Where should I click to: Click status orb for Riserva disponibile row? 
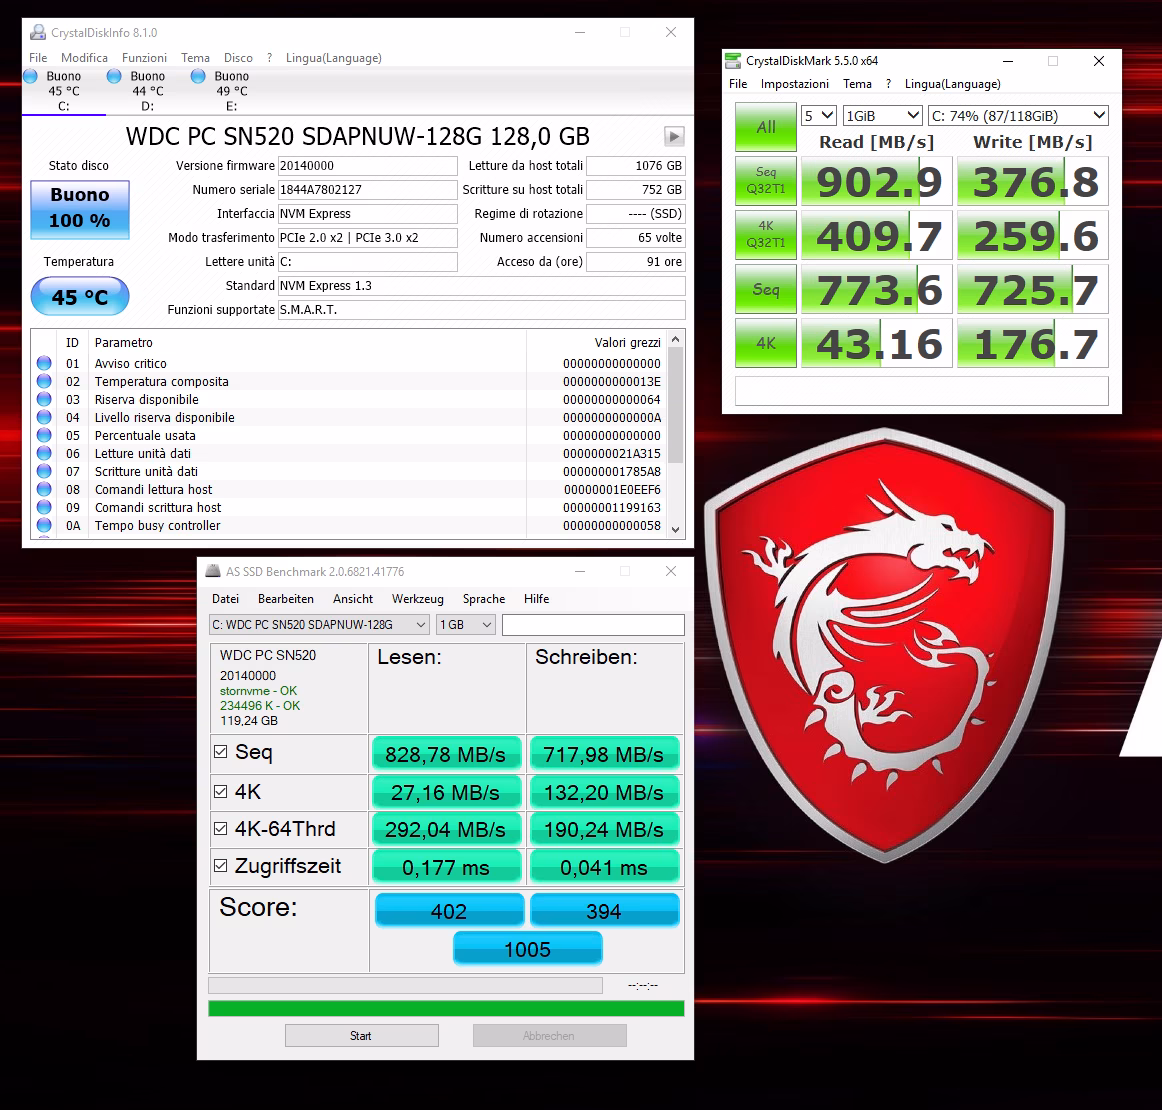click(44, 399)
